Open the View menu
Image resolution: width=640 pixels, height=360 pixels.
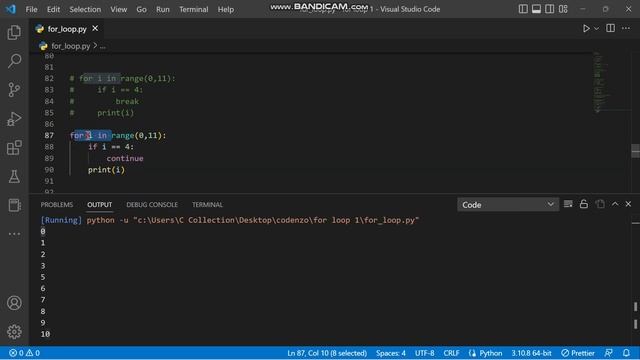pos(118,9)
